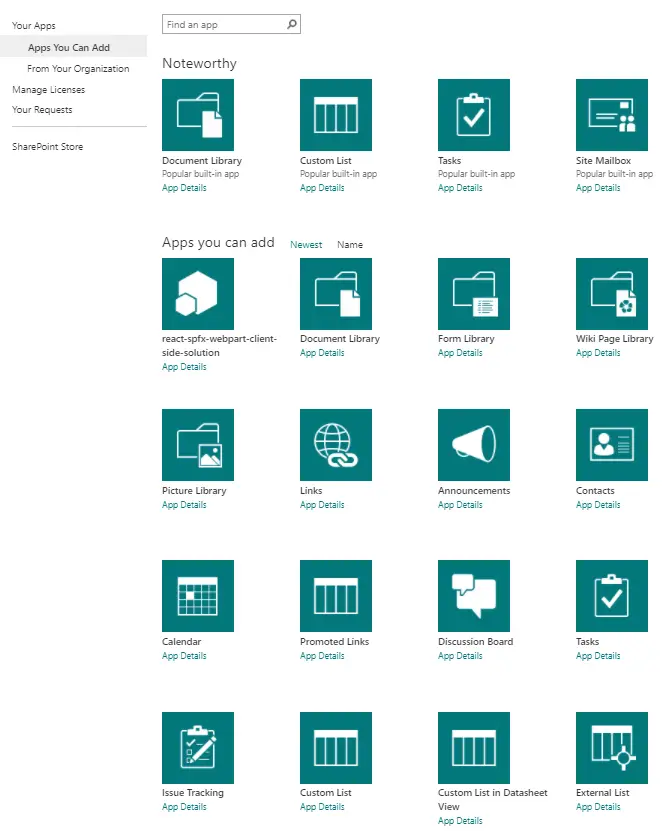The image size is (669, 831).
Task: Open the Noteworthy Tasks tile icon
Action: pos(473,115)
